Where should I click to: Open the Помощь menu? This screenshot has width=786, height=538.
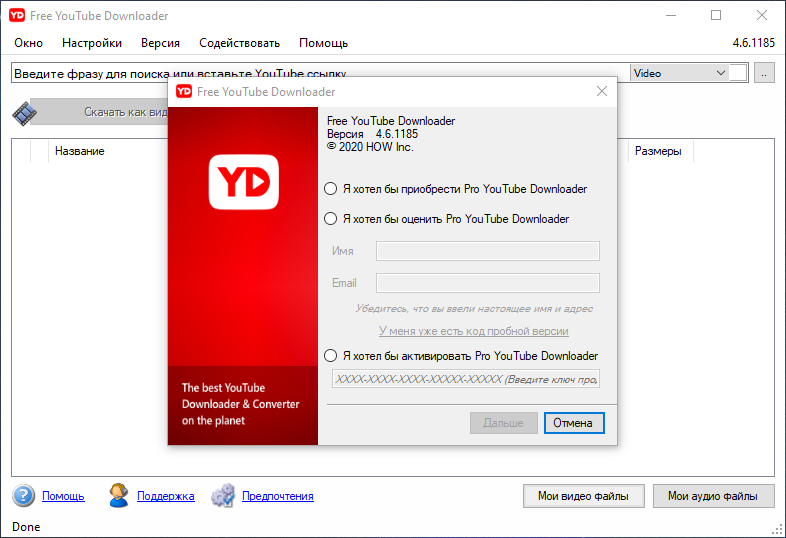[323, 43]
